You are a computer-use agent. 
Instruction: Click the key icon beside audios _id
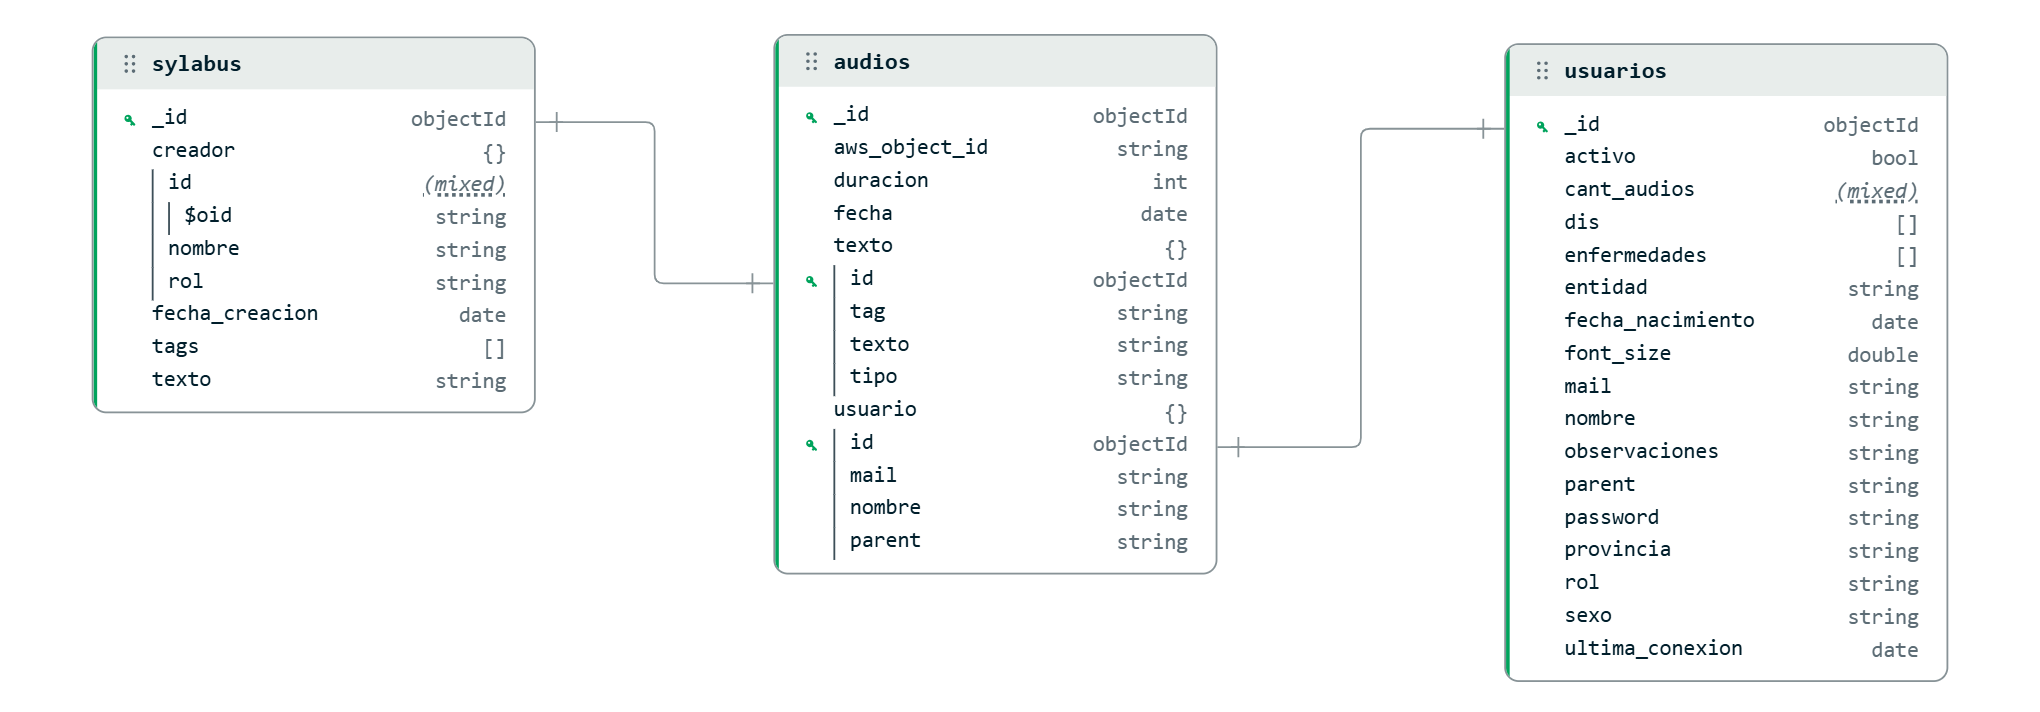tap(811, 117)
